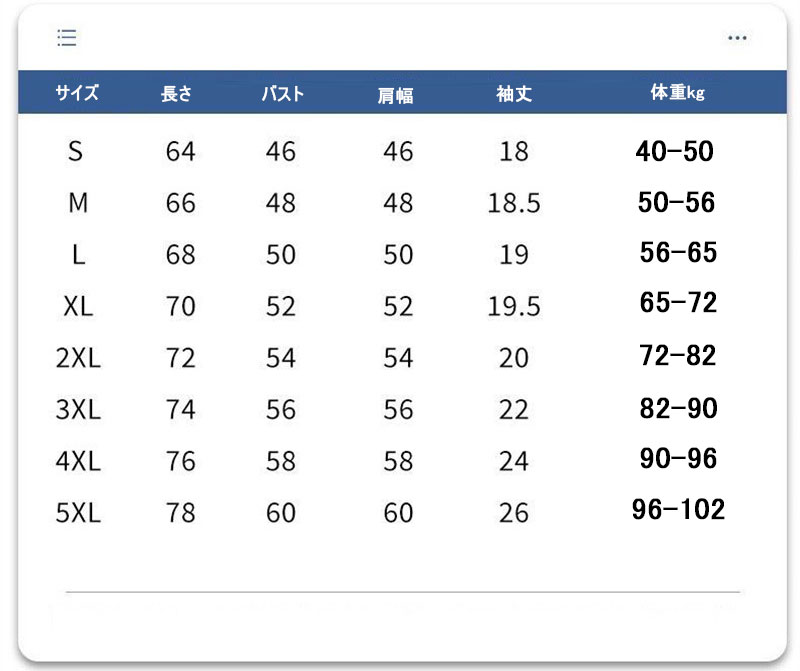Click the サイズ column header
The image size is (800, 671).
coord(77,94)
